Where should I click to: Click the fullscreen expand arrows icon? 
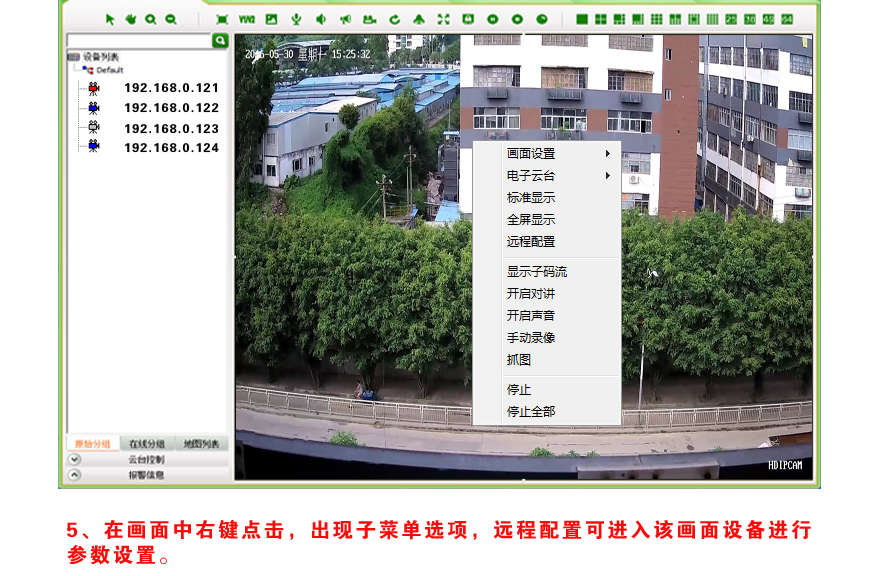pos(443,19)
